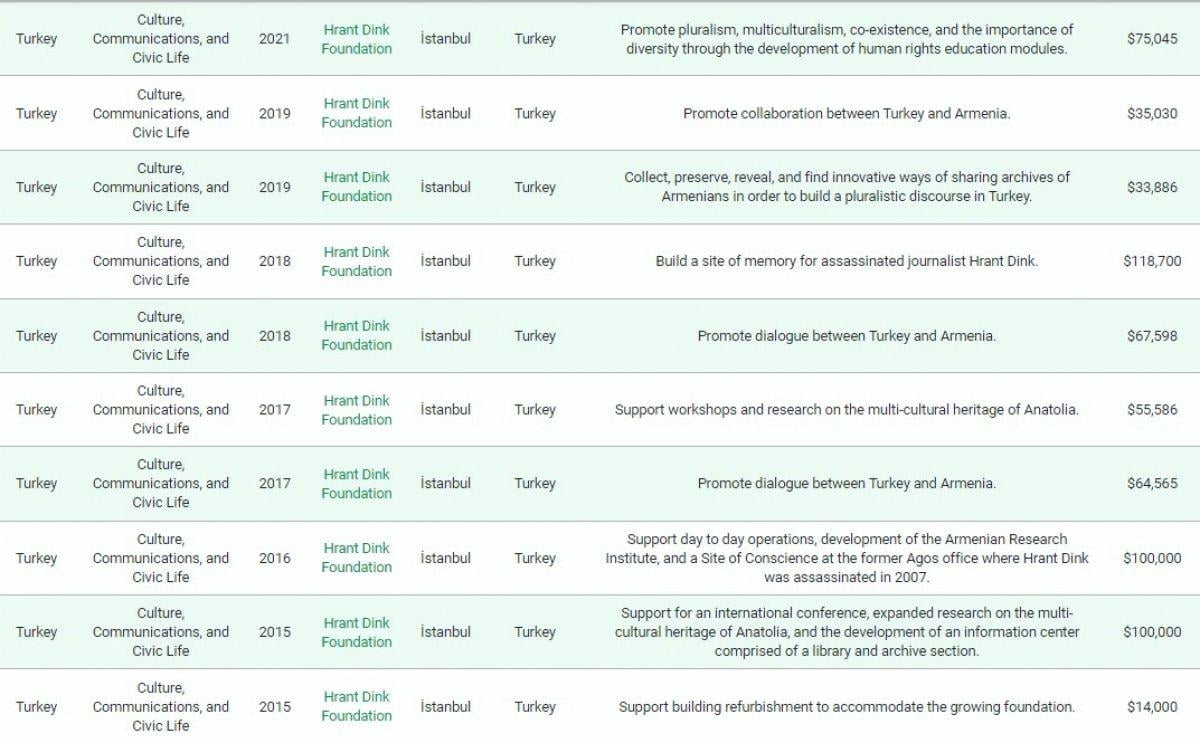Viewport: 1200px width, 743px height.
Task: Open Hrant Dink Foundation link in 2016 row
Action: pyautogui.click(x=356, y=558)
